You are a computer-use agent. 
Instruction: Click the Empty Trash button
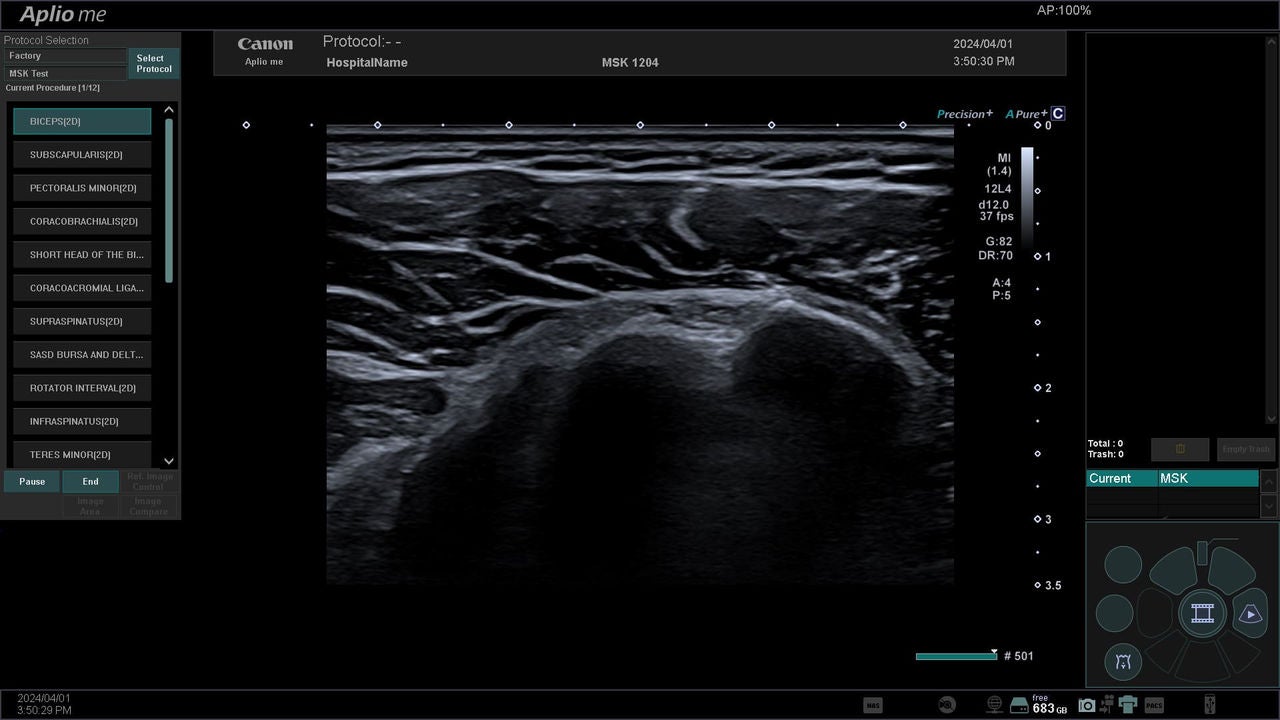pos(1246,449)
